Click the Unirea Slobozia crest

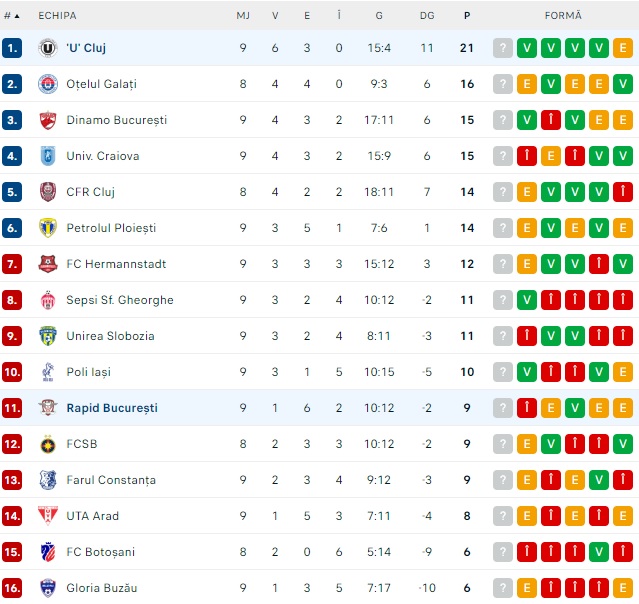[48, 336]
